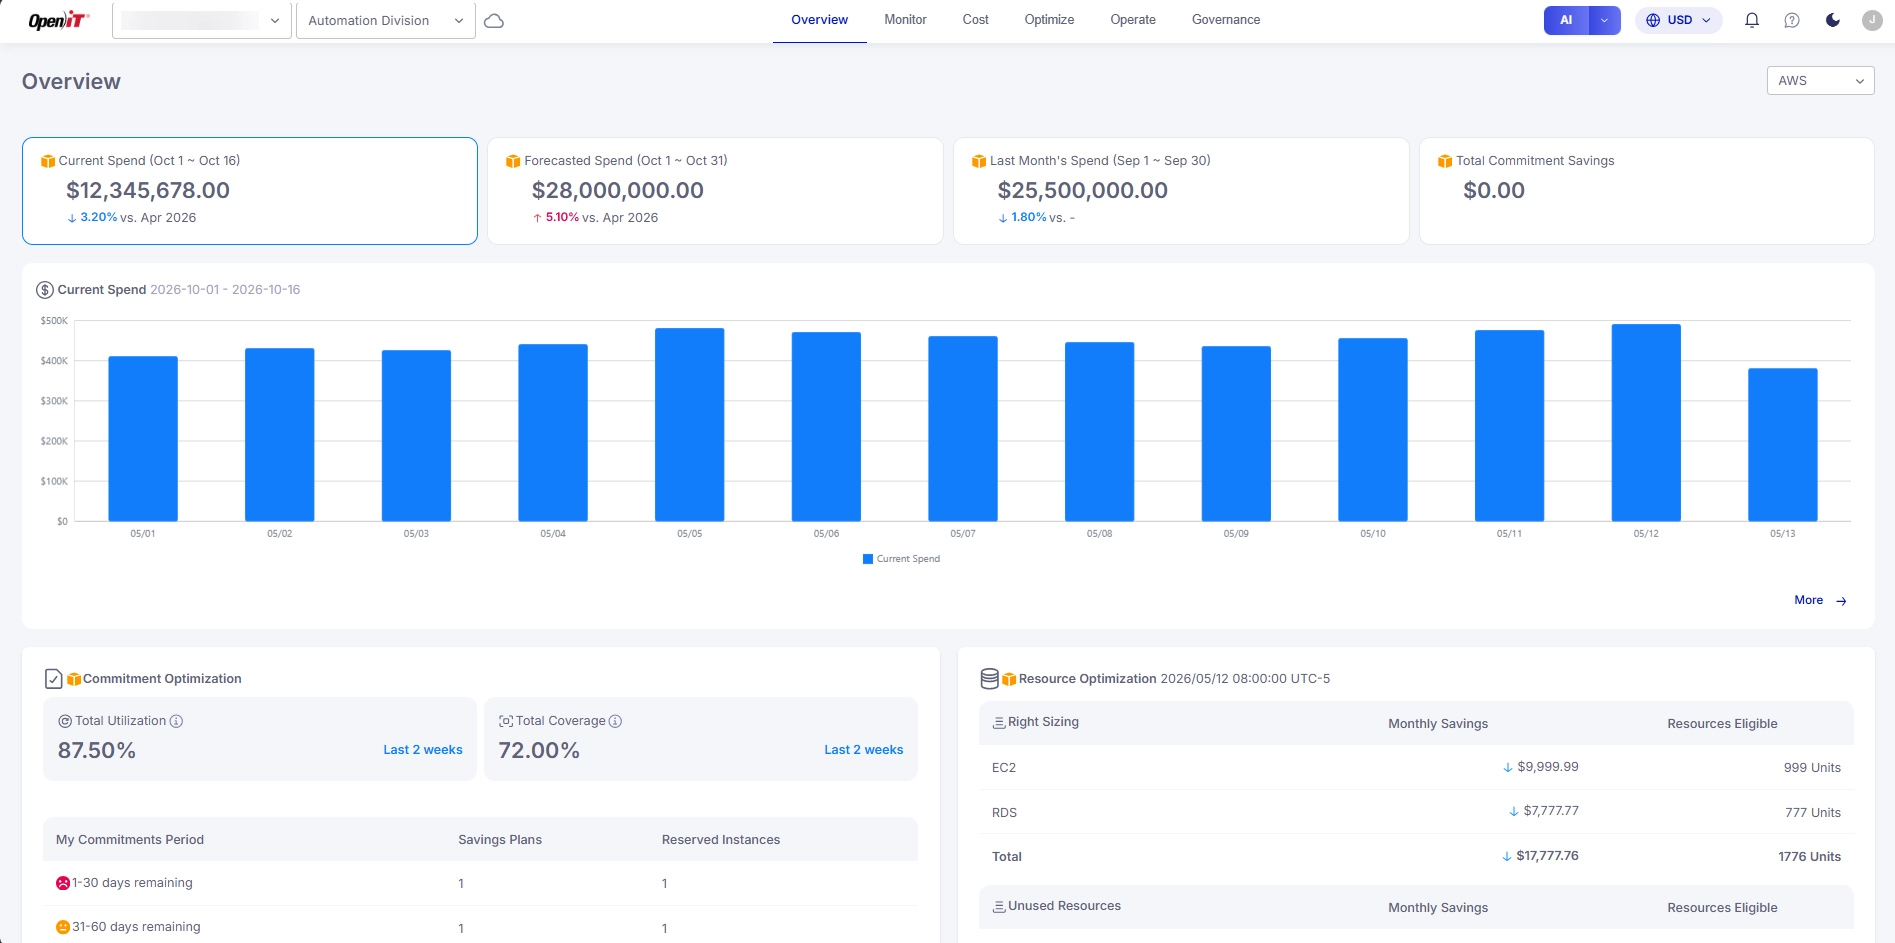Click the 05/12 bar in chart
1895x943 pixels.
[x=1646, y=422]
